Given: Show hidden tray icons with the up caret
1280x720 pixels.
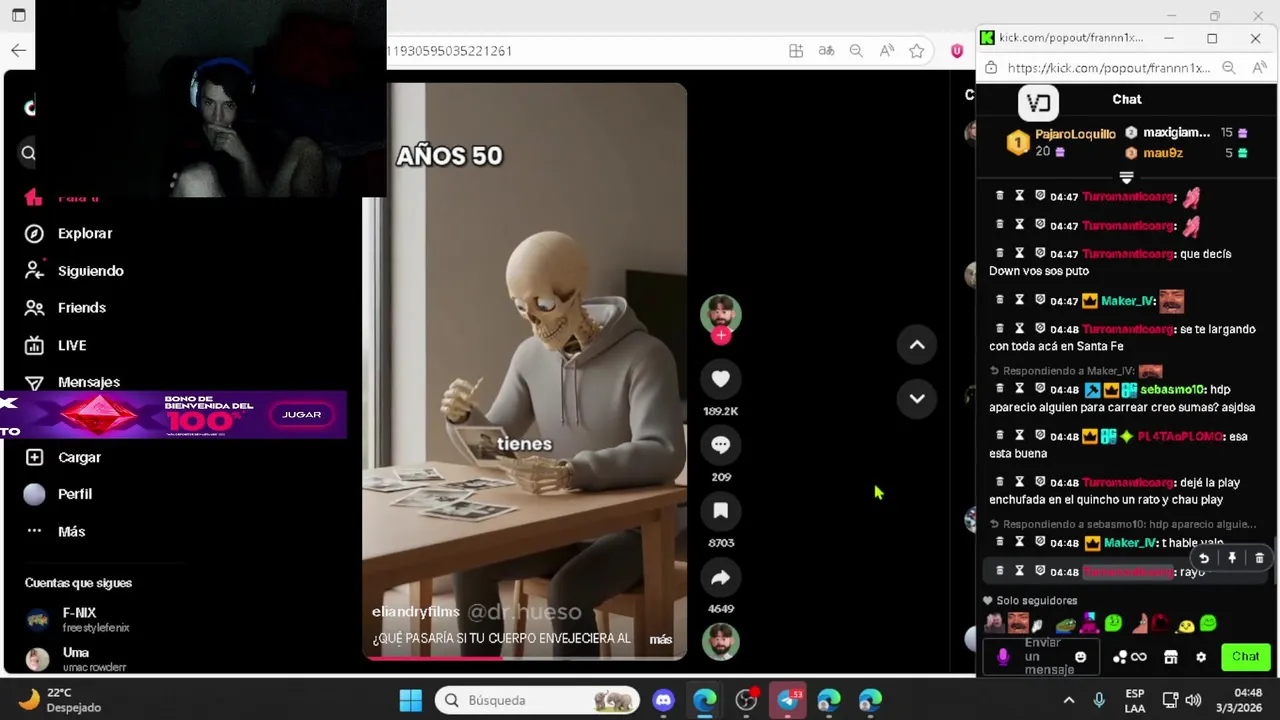Looking at the screenshot, I should tap(1069, 700).
